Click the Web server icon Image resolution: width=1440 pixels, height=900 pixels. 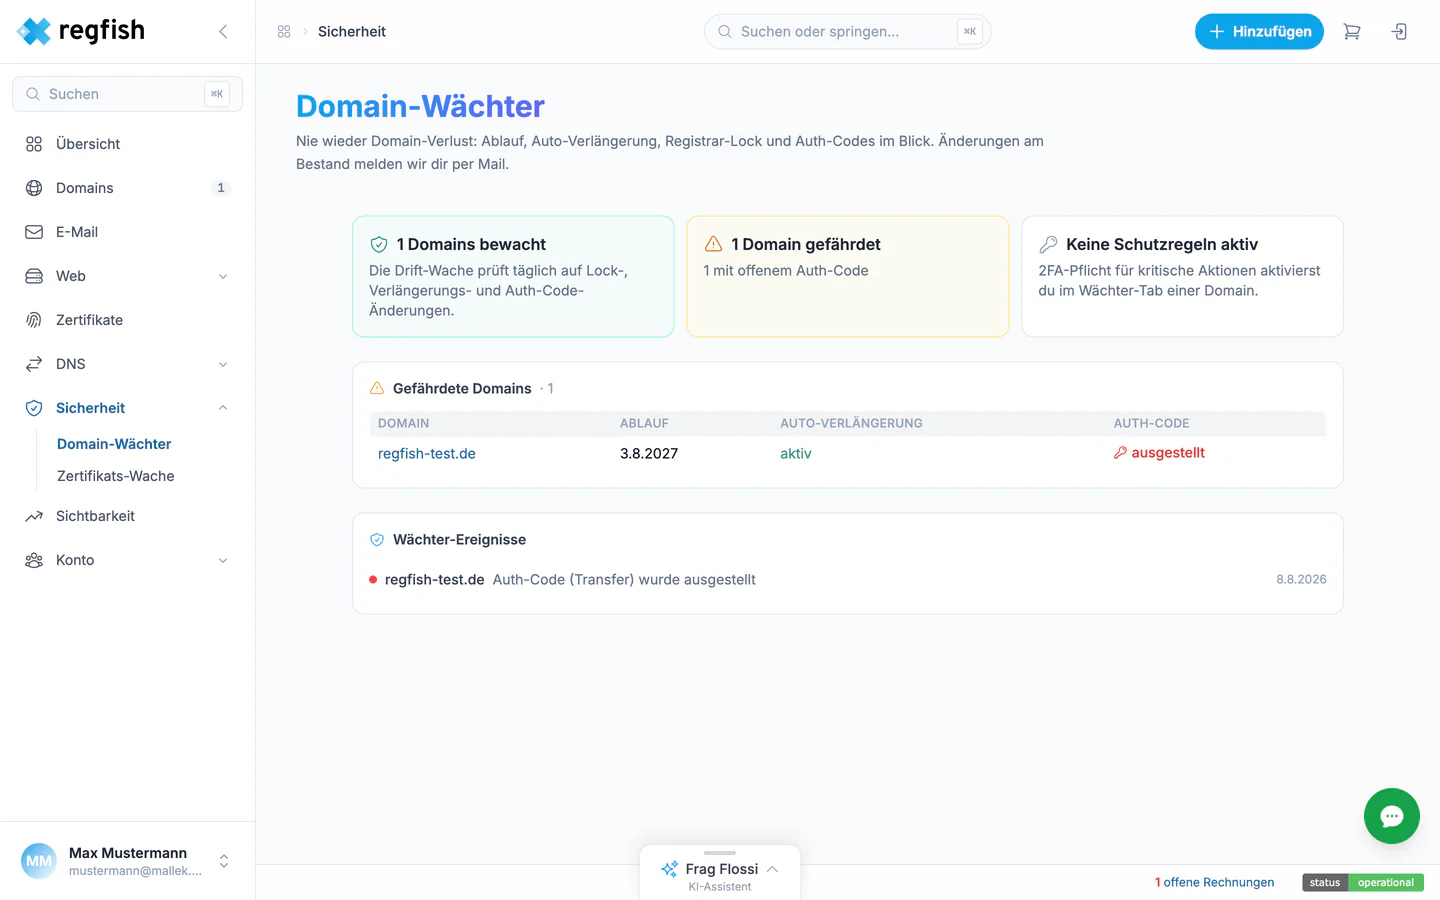(x=34, y=276)
